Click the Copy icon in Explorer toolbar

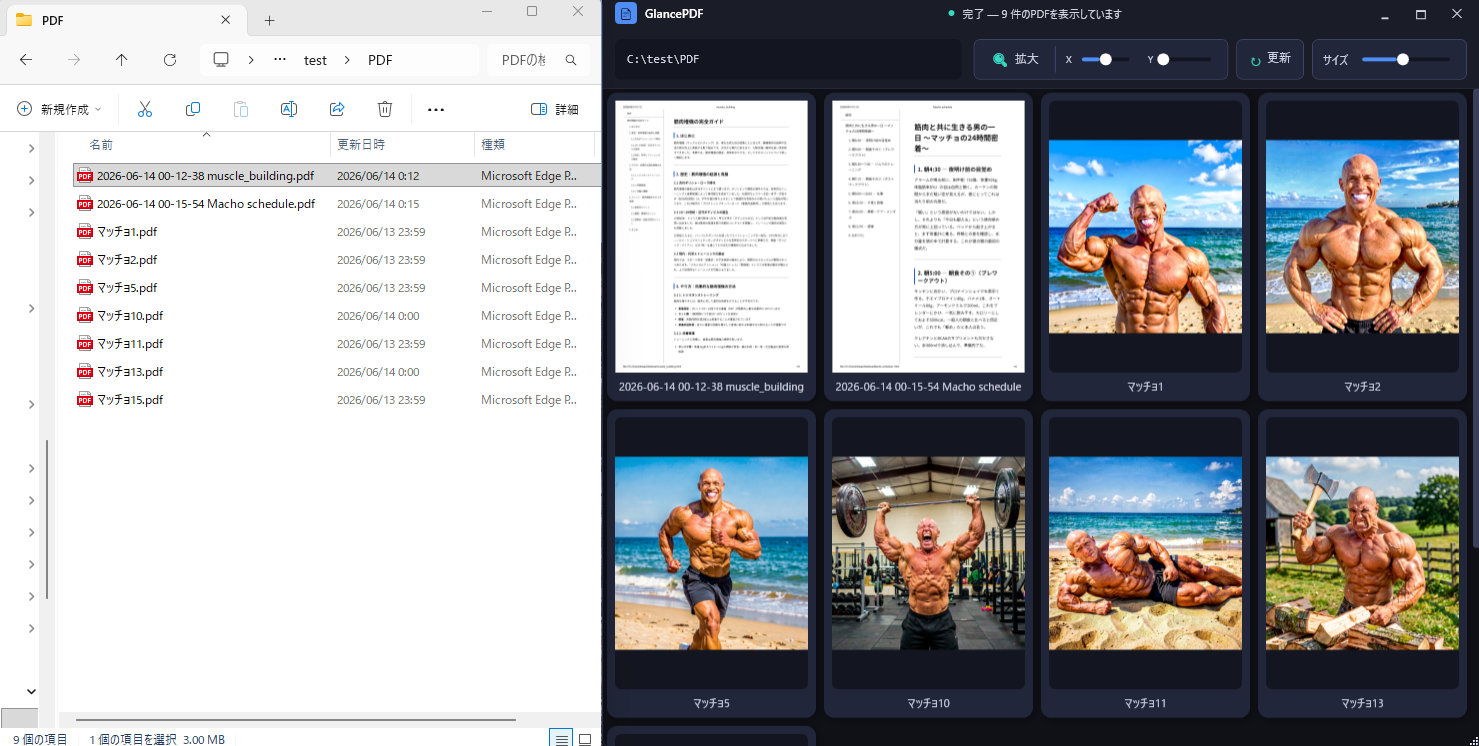click(x=193, y=109)
